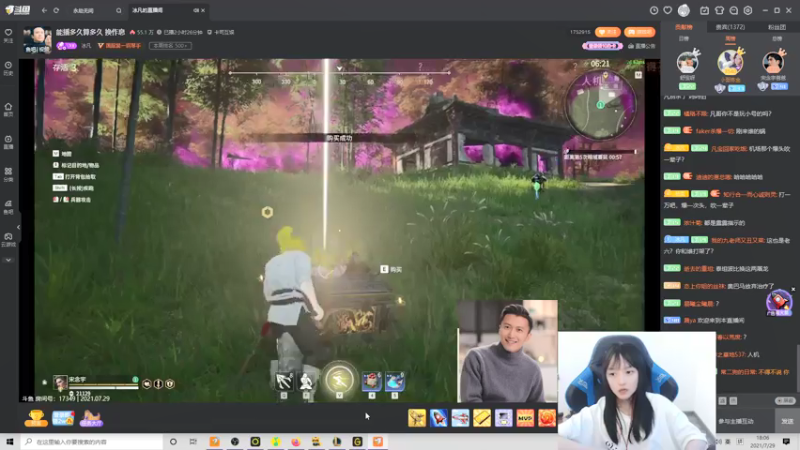Click the 发送 send button
This screenshot has height=450, width=800.
(x=787, y=421)
